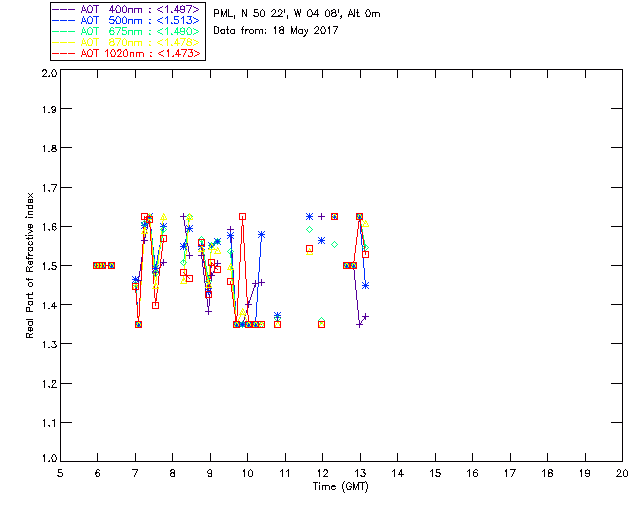Click the red 1020nm peak marker near 9.9 GMT

[242, 216]
